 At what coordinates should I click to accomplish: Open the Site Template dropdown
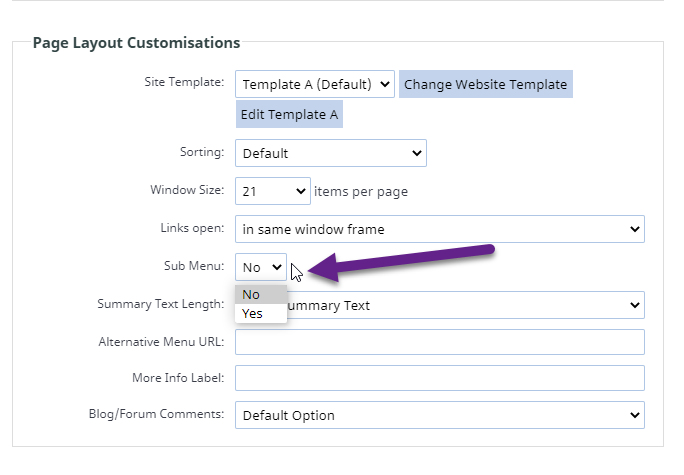(315, 84)
